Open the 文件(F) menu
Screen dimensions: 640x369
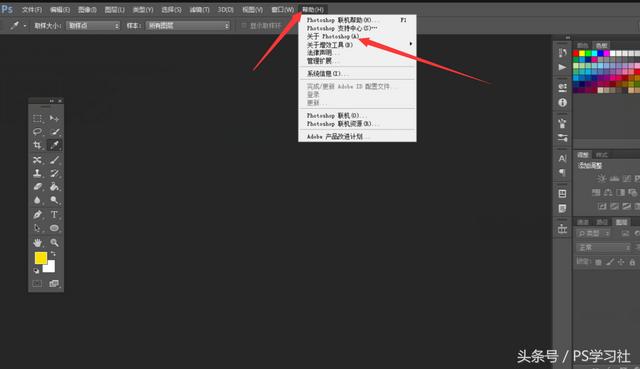32,9
